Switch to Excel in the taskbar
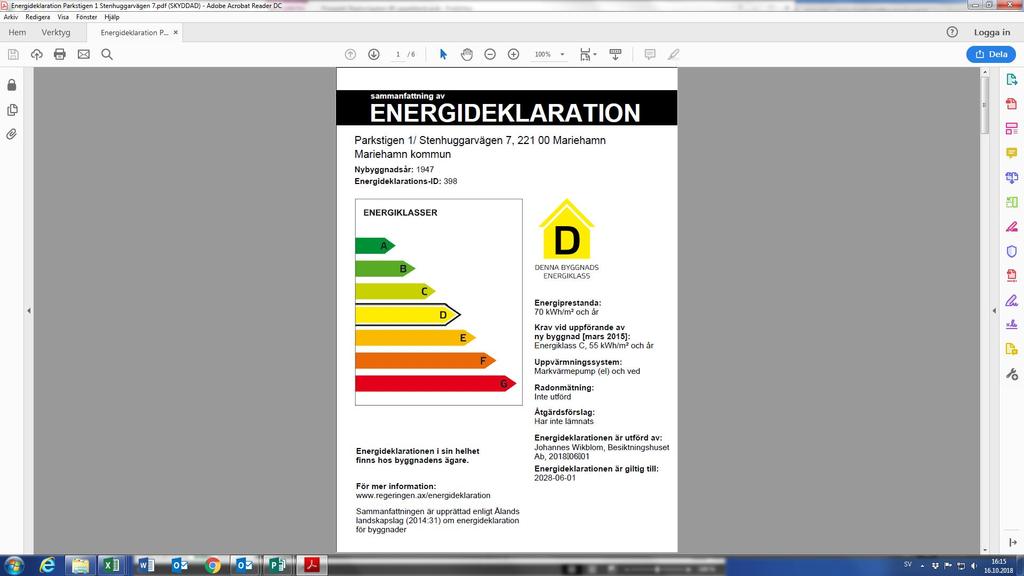 click(113, 565)
